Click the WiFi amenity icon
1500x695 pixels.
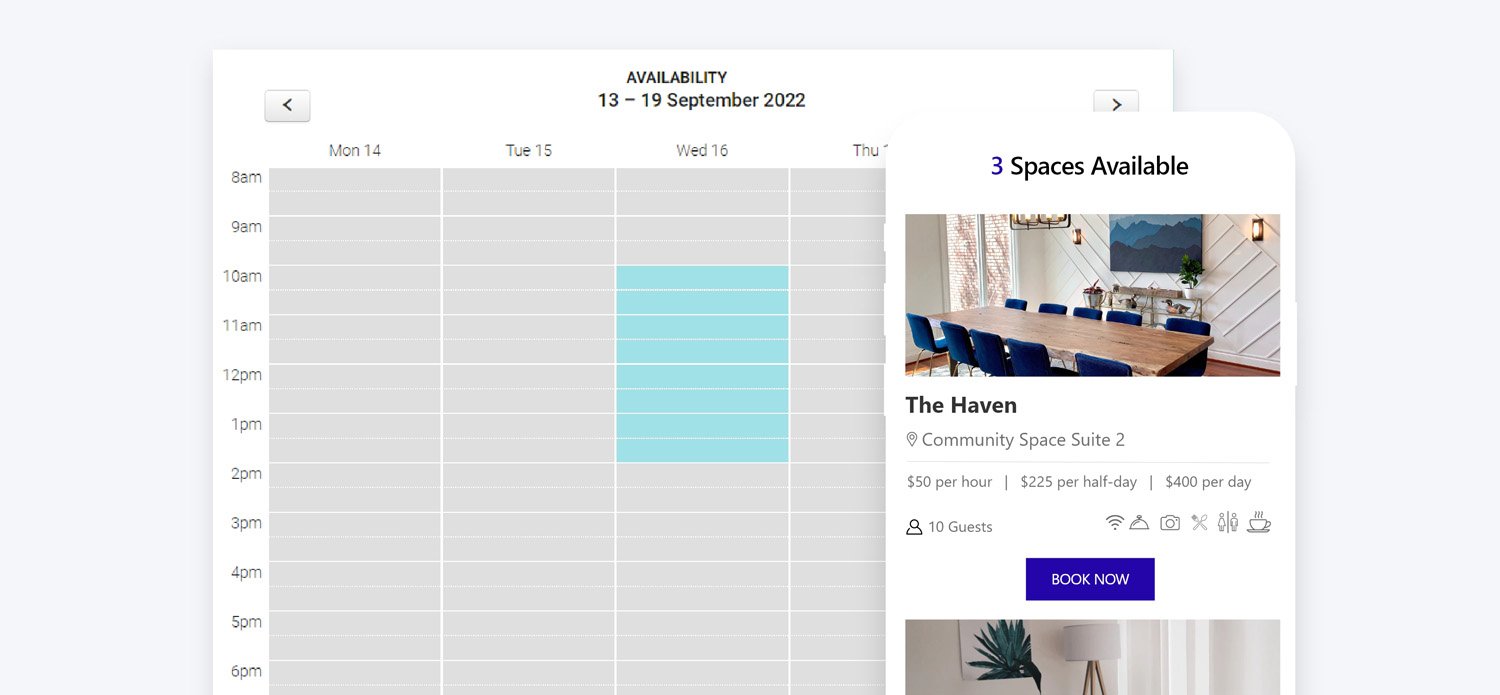click(x=1114, y=522)
